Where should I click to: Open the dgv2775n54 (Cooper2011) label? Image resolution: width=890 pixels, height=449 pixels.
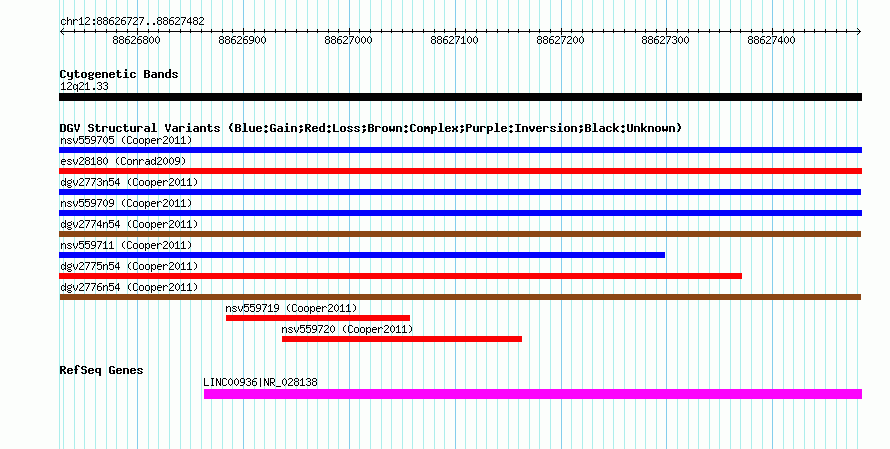point(129,266)
